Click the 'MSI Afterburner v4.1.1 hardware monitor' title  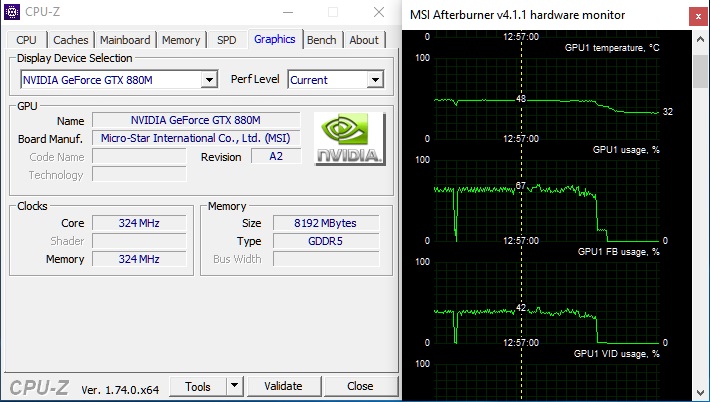(x=517, y=15)
